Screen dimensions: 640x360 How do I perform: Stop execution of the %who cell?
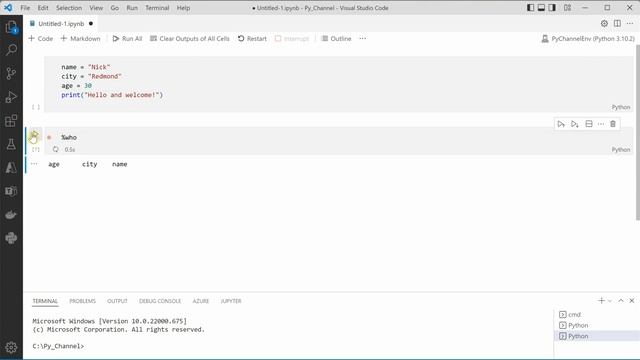click(x=35, y=135)
